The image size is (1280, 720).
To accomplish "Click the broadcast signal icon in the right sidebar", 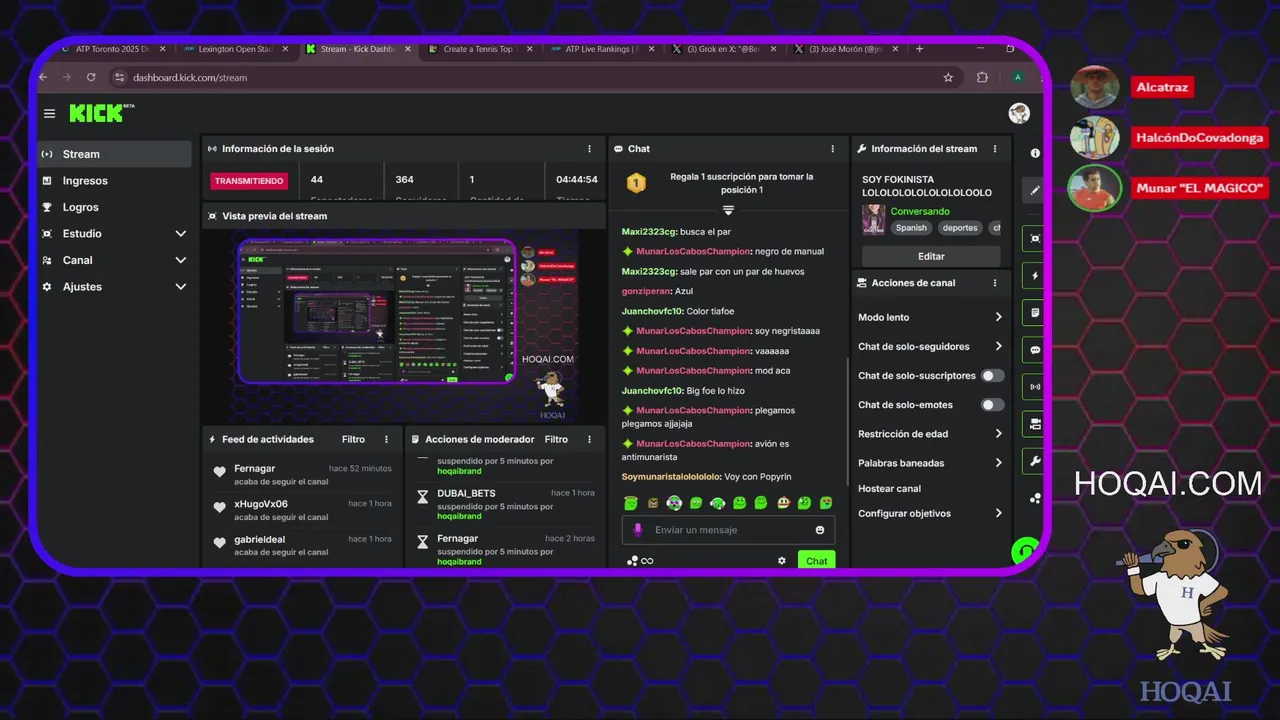I will pyautogui.click(x=1035, y=386).
